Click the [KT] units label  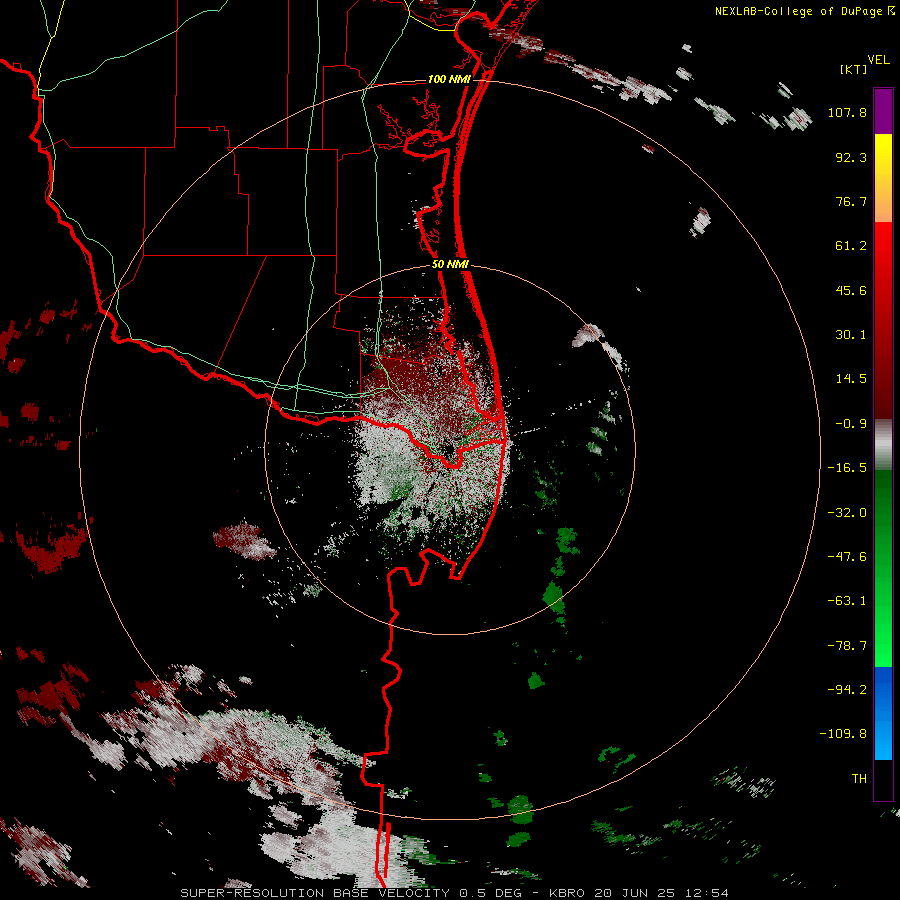(x=853, y=69)
